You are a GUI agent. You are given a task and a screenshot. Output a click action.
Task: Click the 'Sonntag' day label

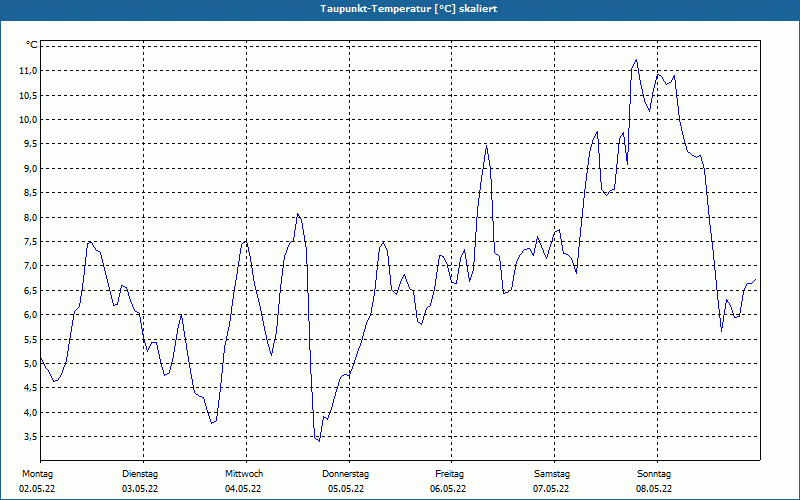(x=654, y=474)
